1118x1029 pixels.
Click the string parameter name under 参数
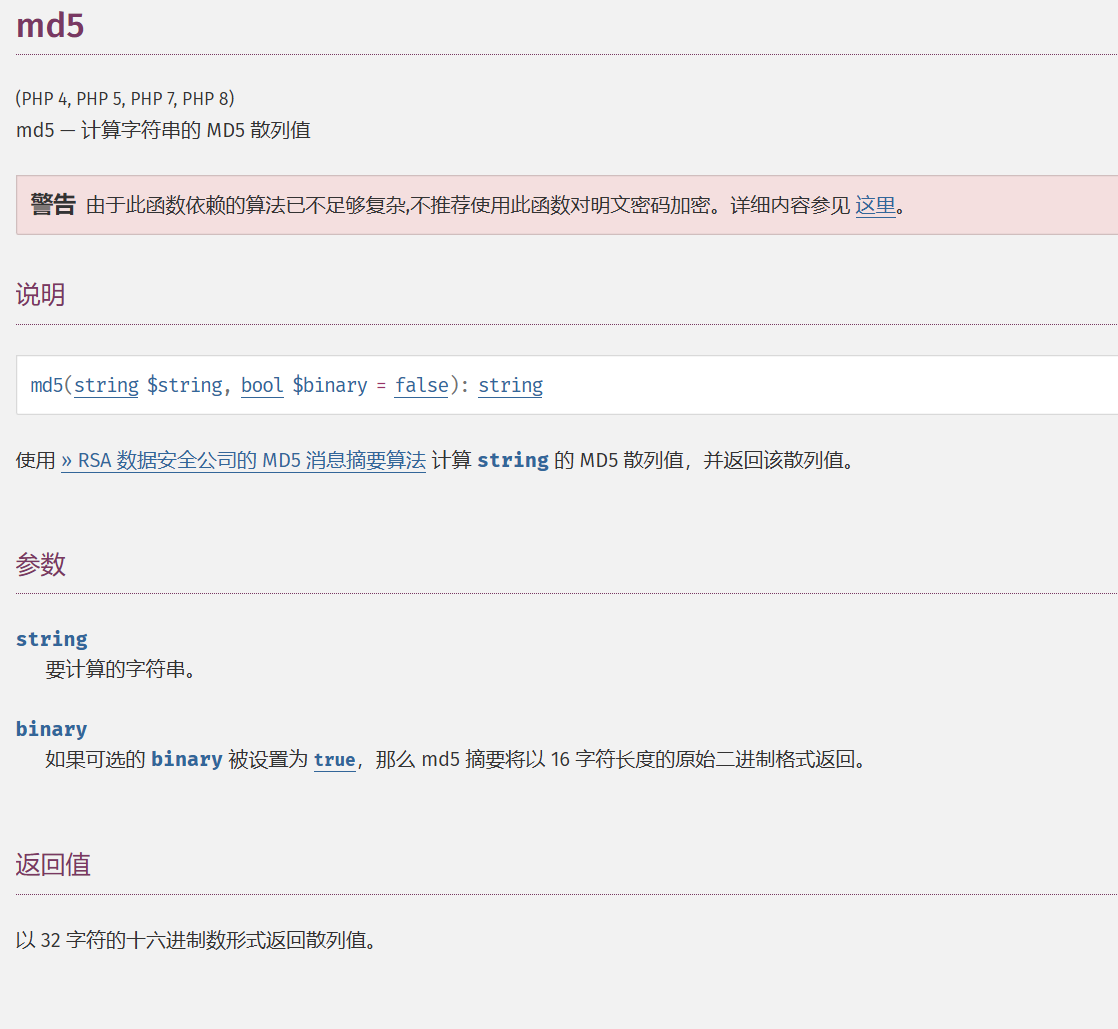pyautogui.click(x=51, y=639)
